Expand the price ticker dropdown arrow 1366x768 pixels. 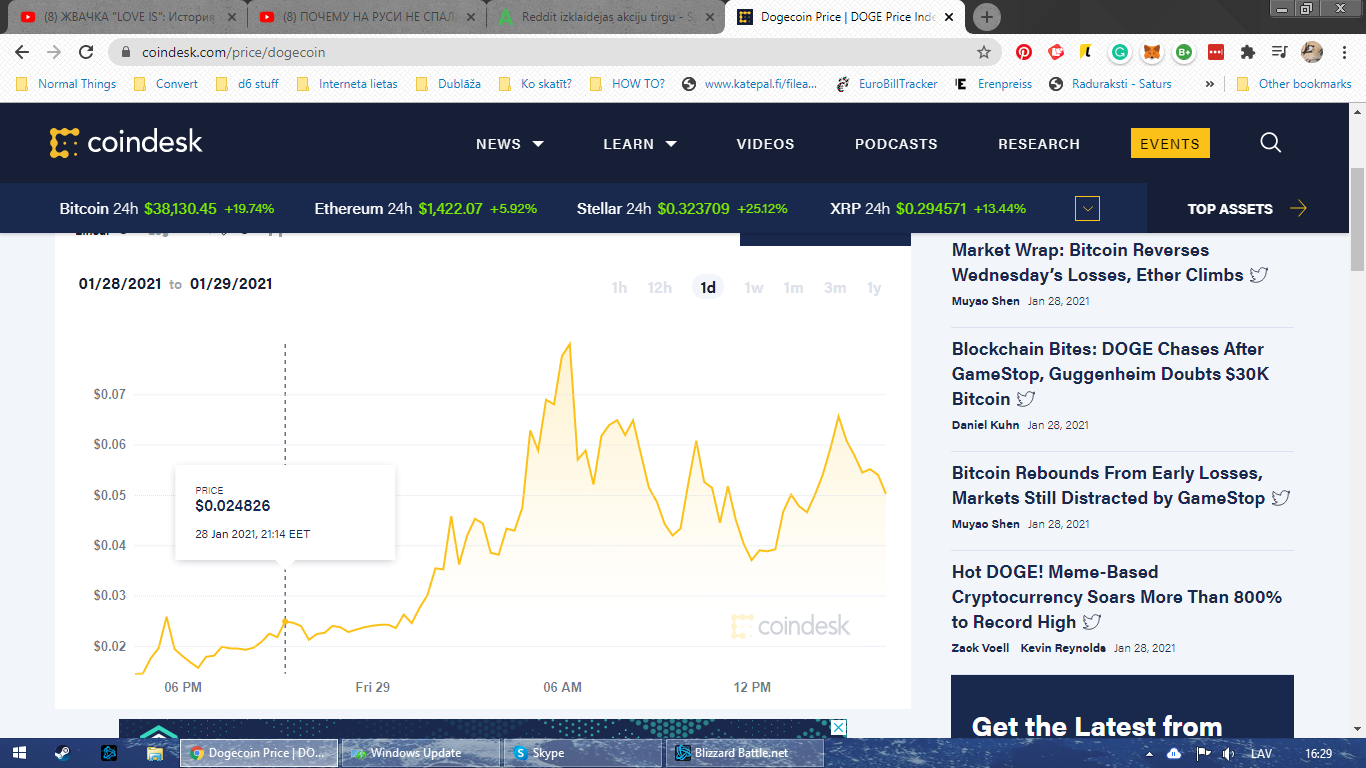point(1087,209)
